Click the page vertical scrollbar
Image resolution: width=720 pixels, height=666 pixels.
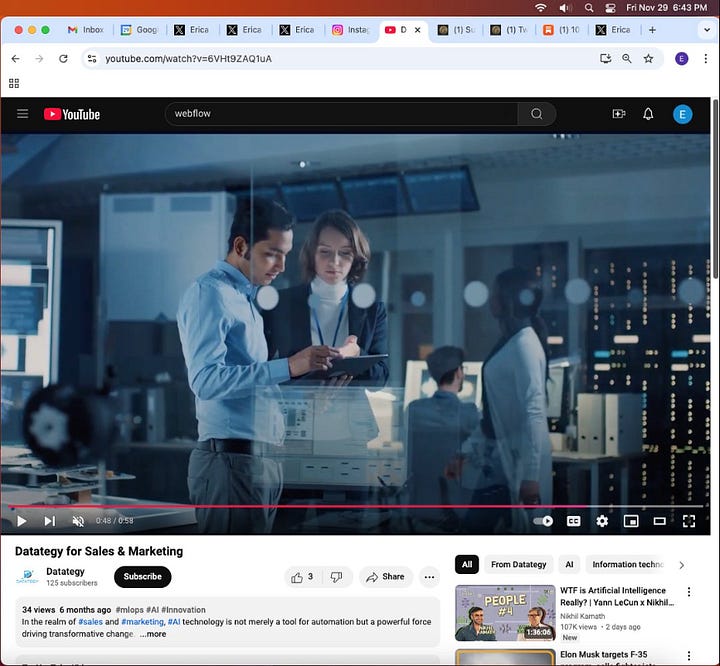click(715, 188)
